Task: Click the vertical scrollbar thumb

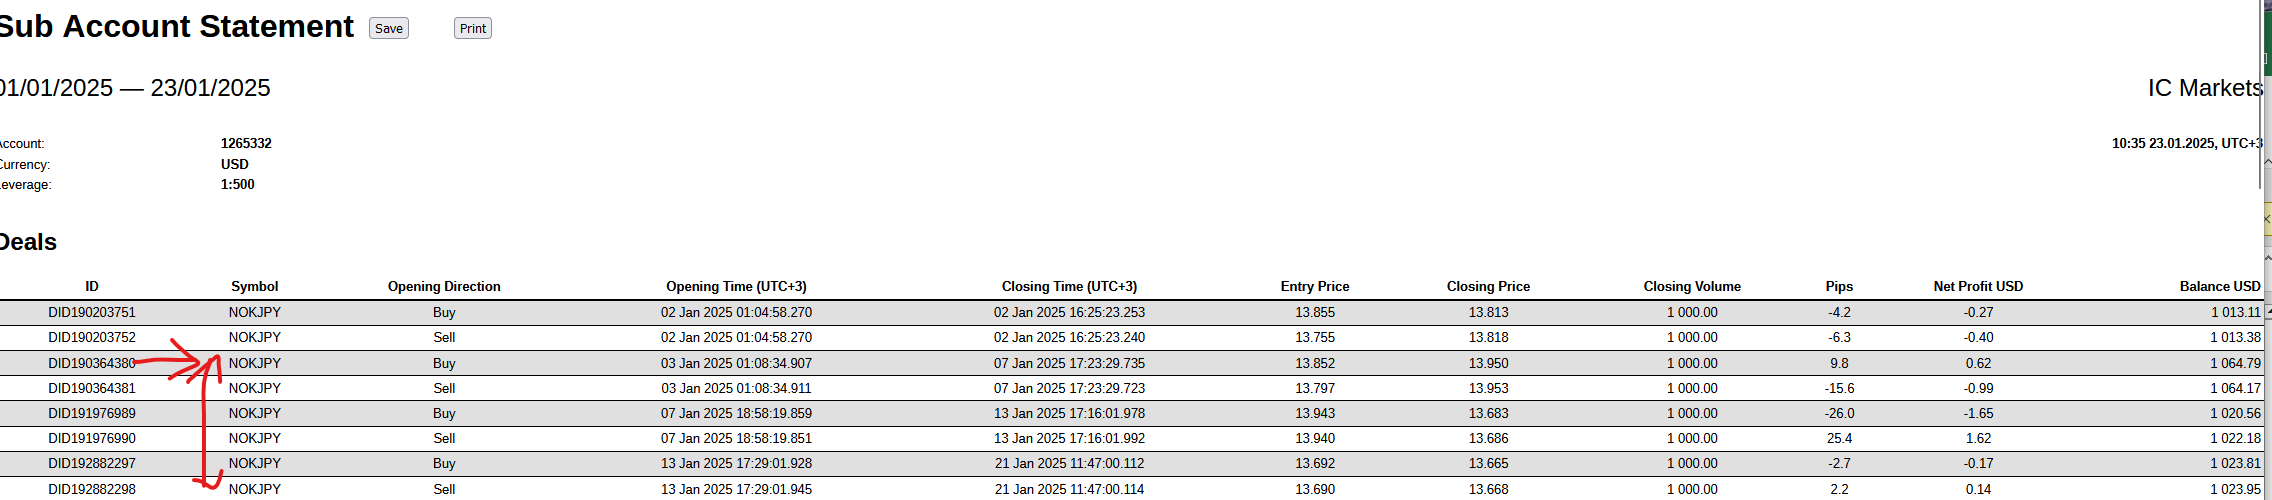Action: 2261,95
